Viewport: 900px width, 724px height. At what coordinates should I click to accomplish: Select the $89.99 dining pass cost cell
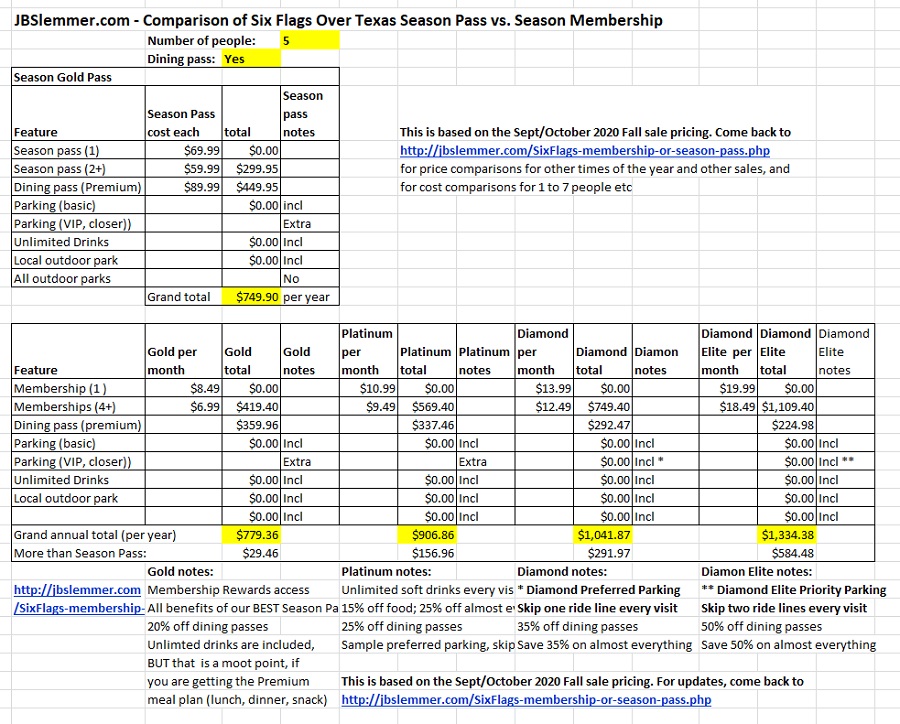184,187
